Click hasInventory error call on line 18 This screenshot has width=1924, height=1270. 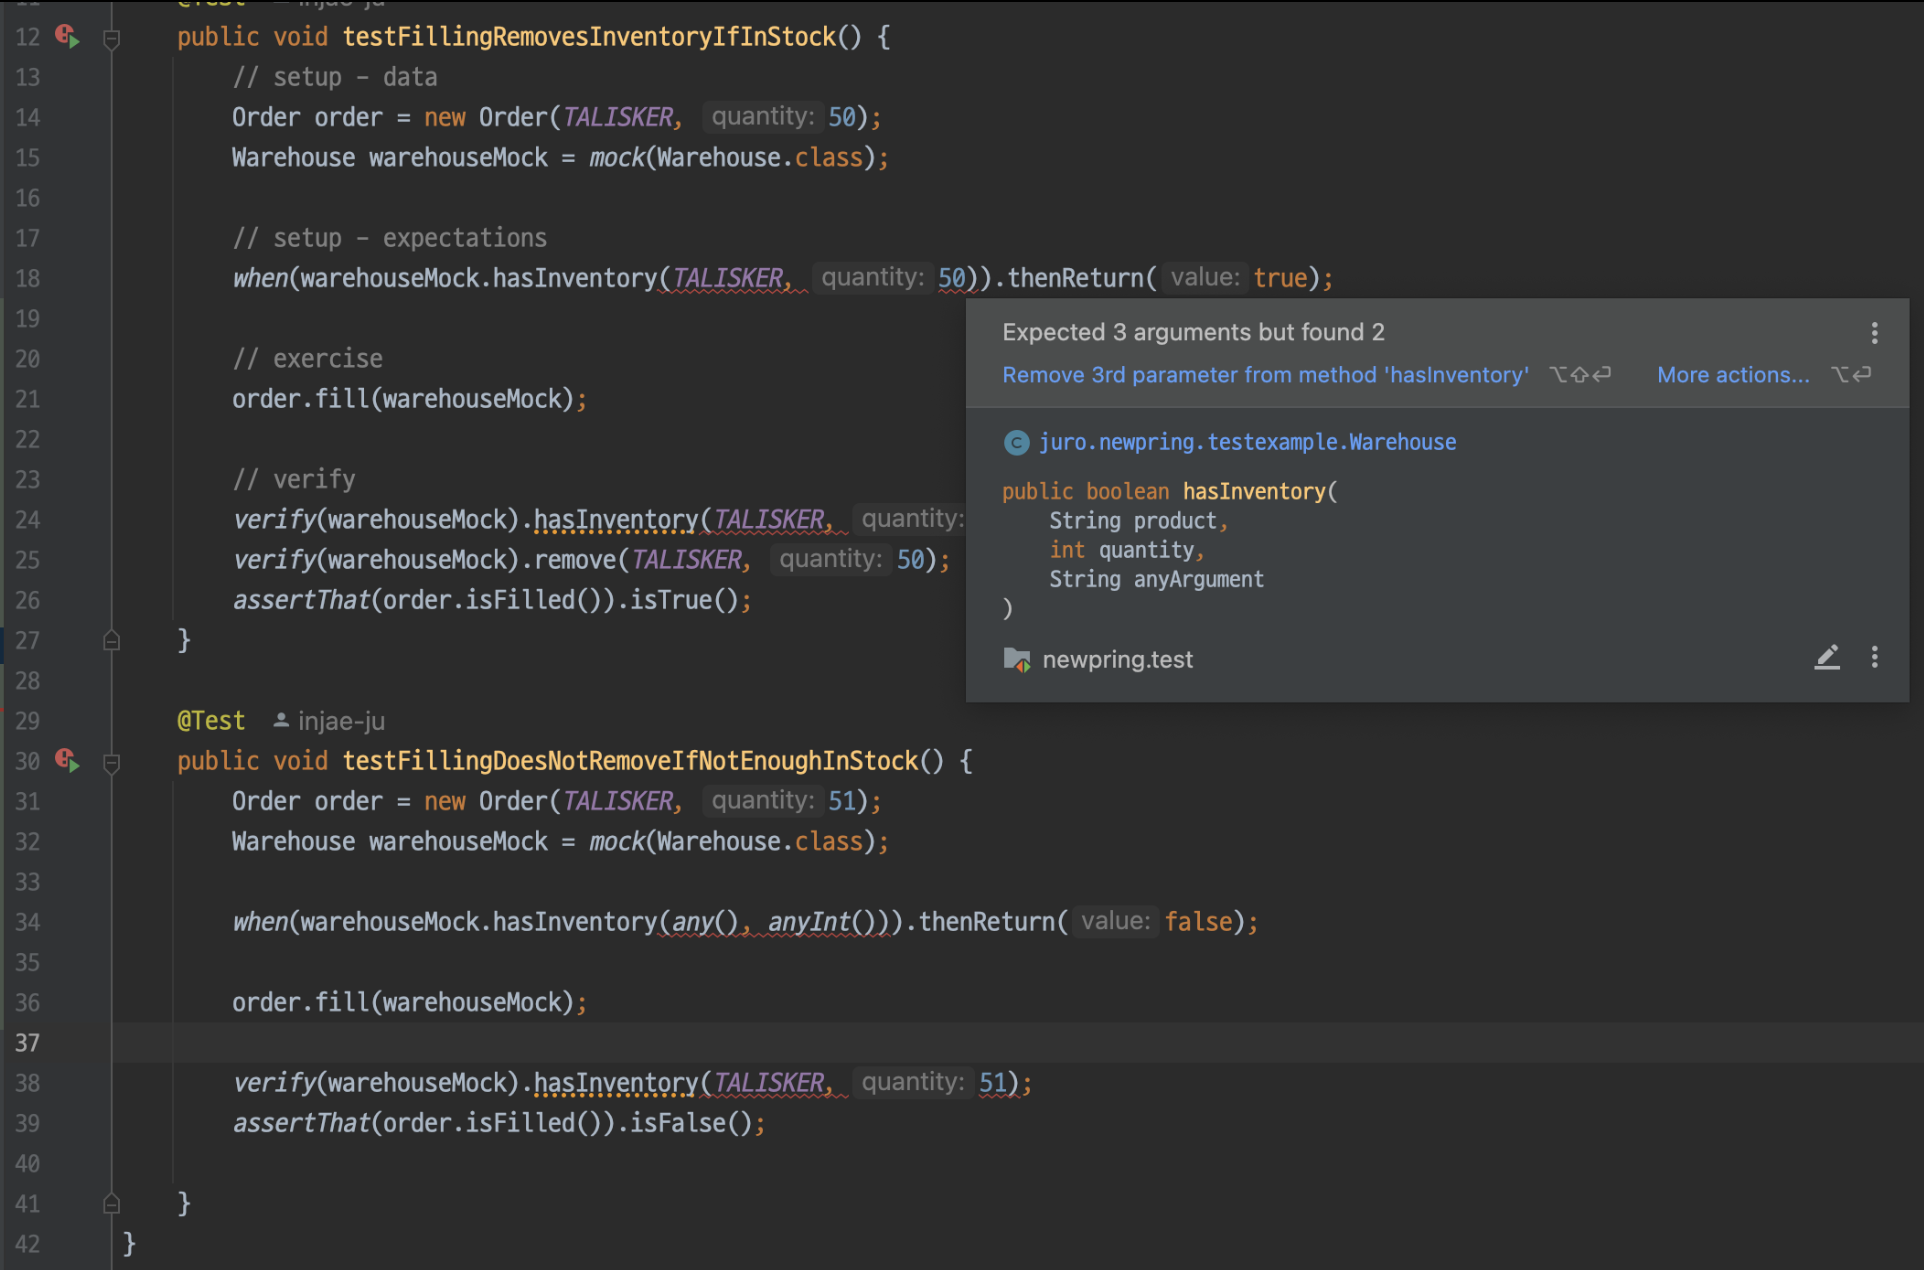575,278
